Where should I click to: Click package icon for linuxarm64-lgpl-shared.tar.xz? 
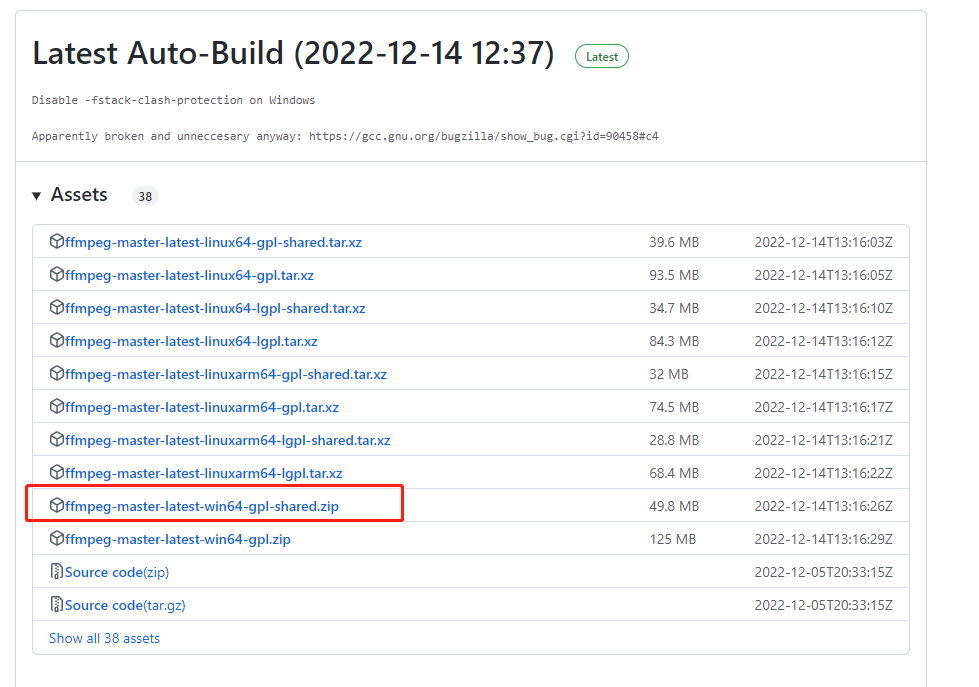(57, 440)
